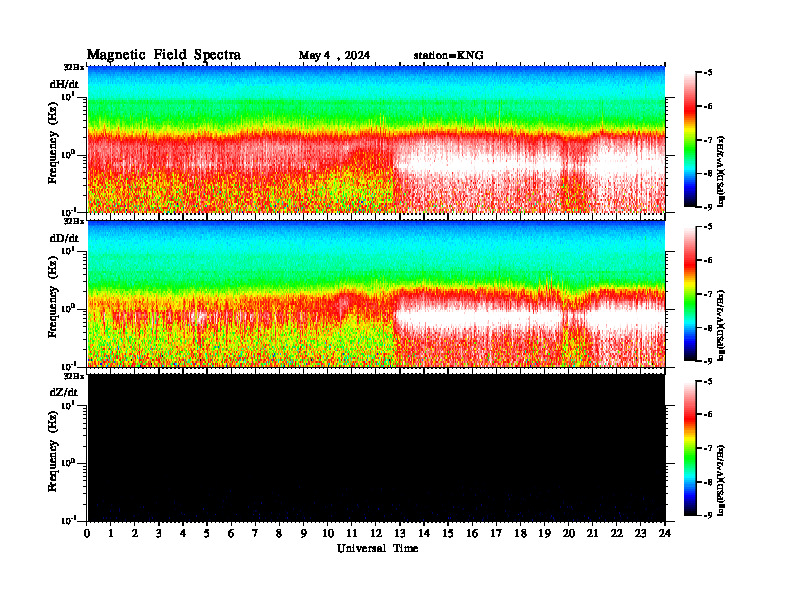Click the -7 value on dD/dt color scale

tap(708, 294)
